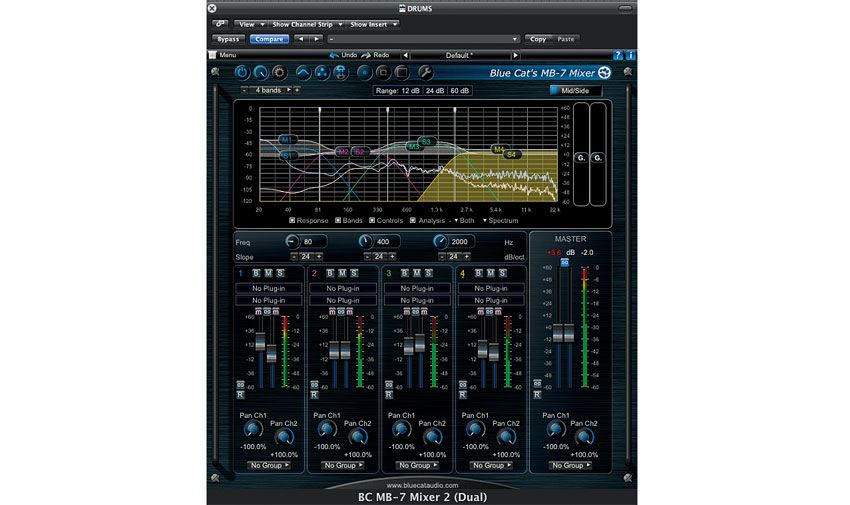Click the knob icon in the top toolbar
This screenshot has width=850, height=505.
coord(261,73)
